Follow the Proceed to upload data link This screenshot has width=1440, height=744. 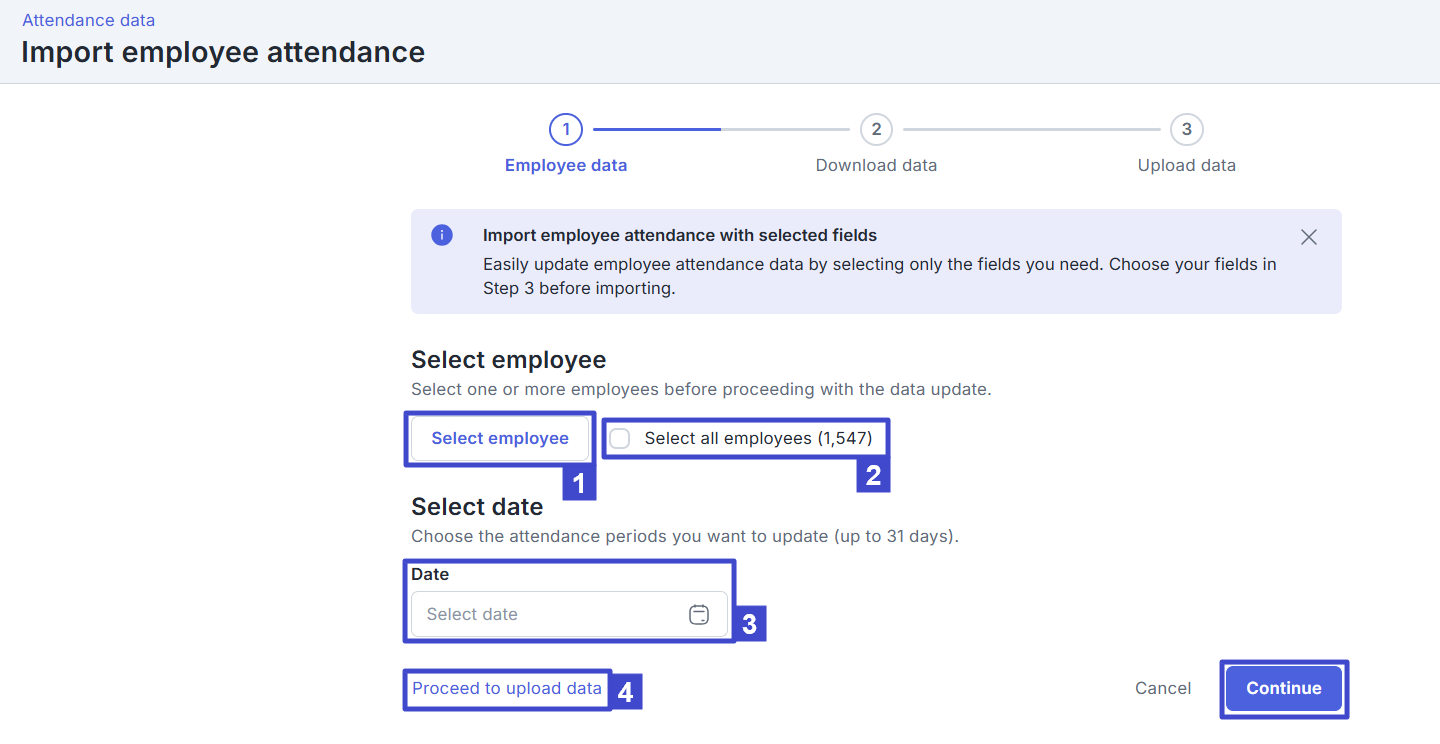tap(507, 688)
